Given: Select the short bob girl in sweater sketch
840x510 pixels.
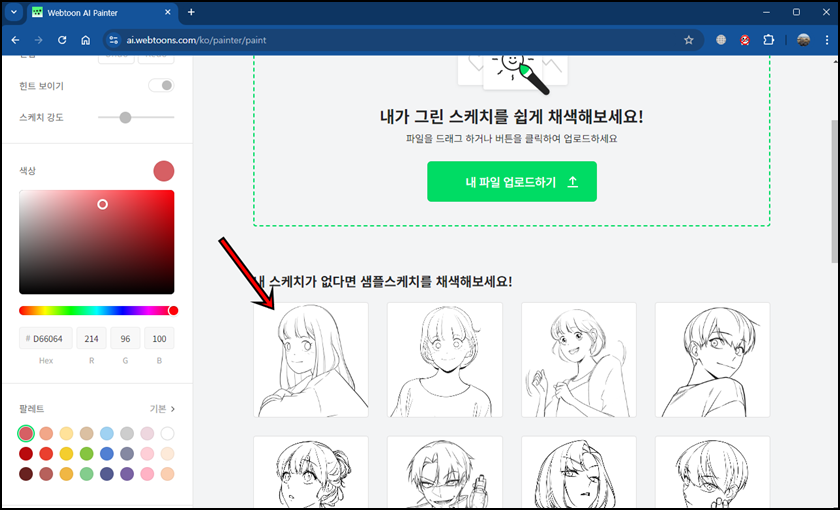Looking at the screenshot, I should point(445,360).
